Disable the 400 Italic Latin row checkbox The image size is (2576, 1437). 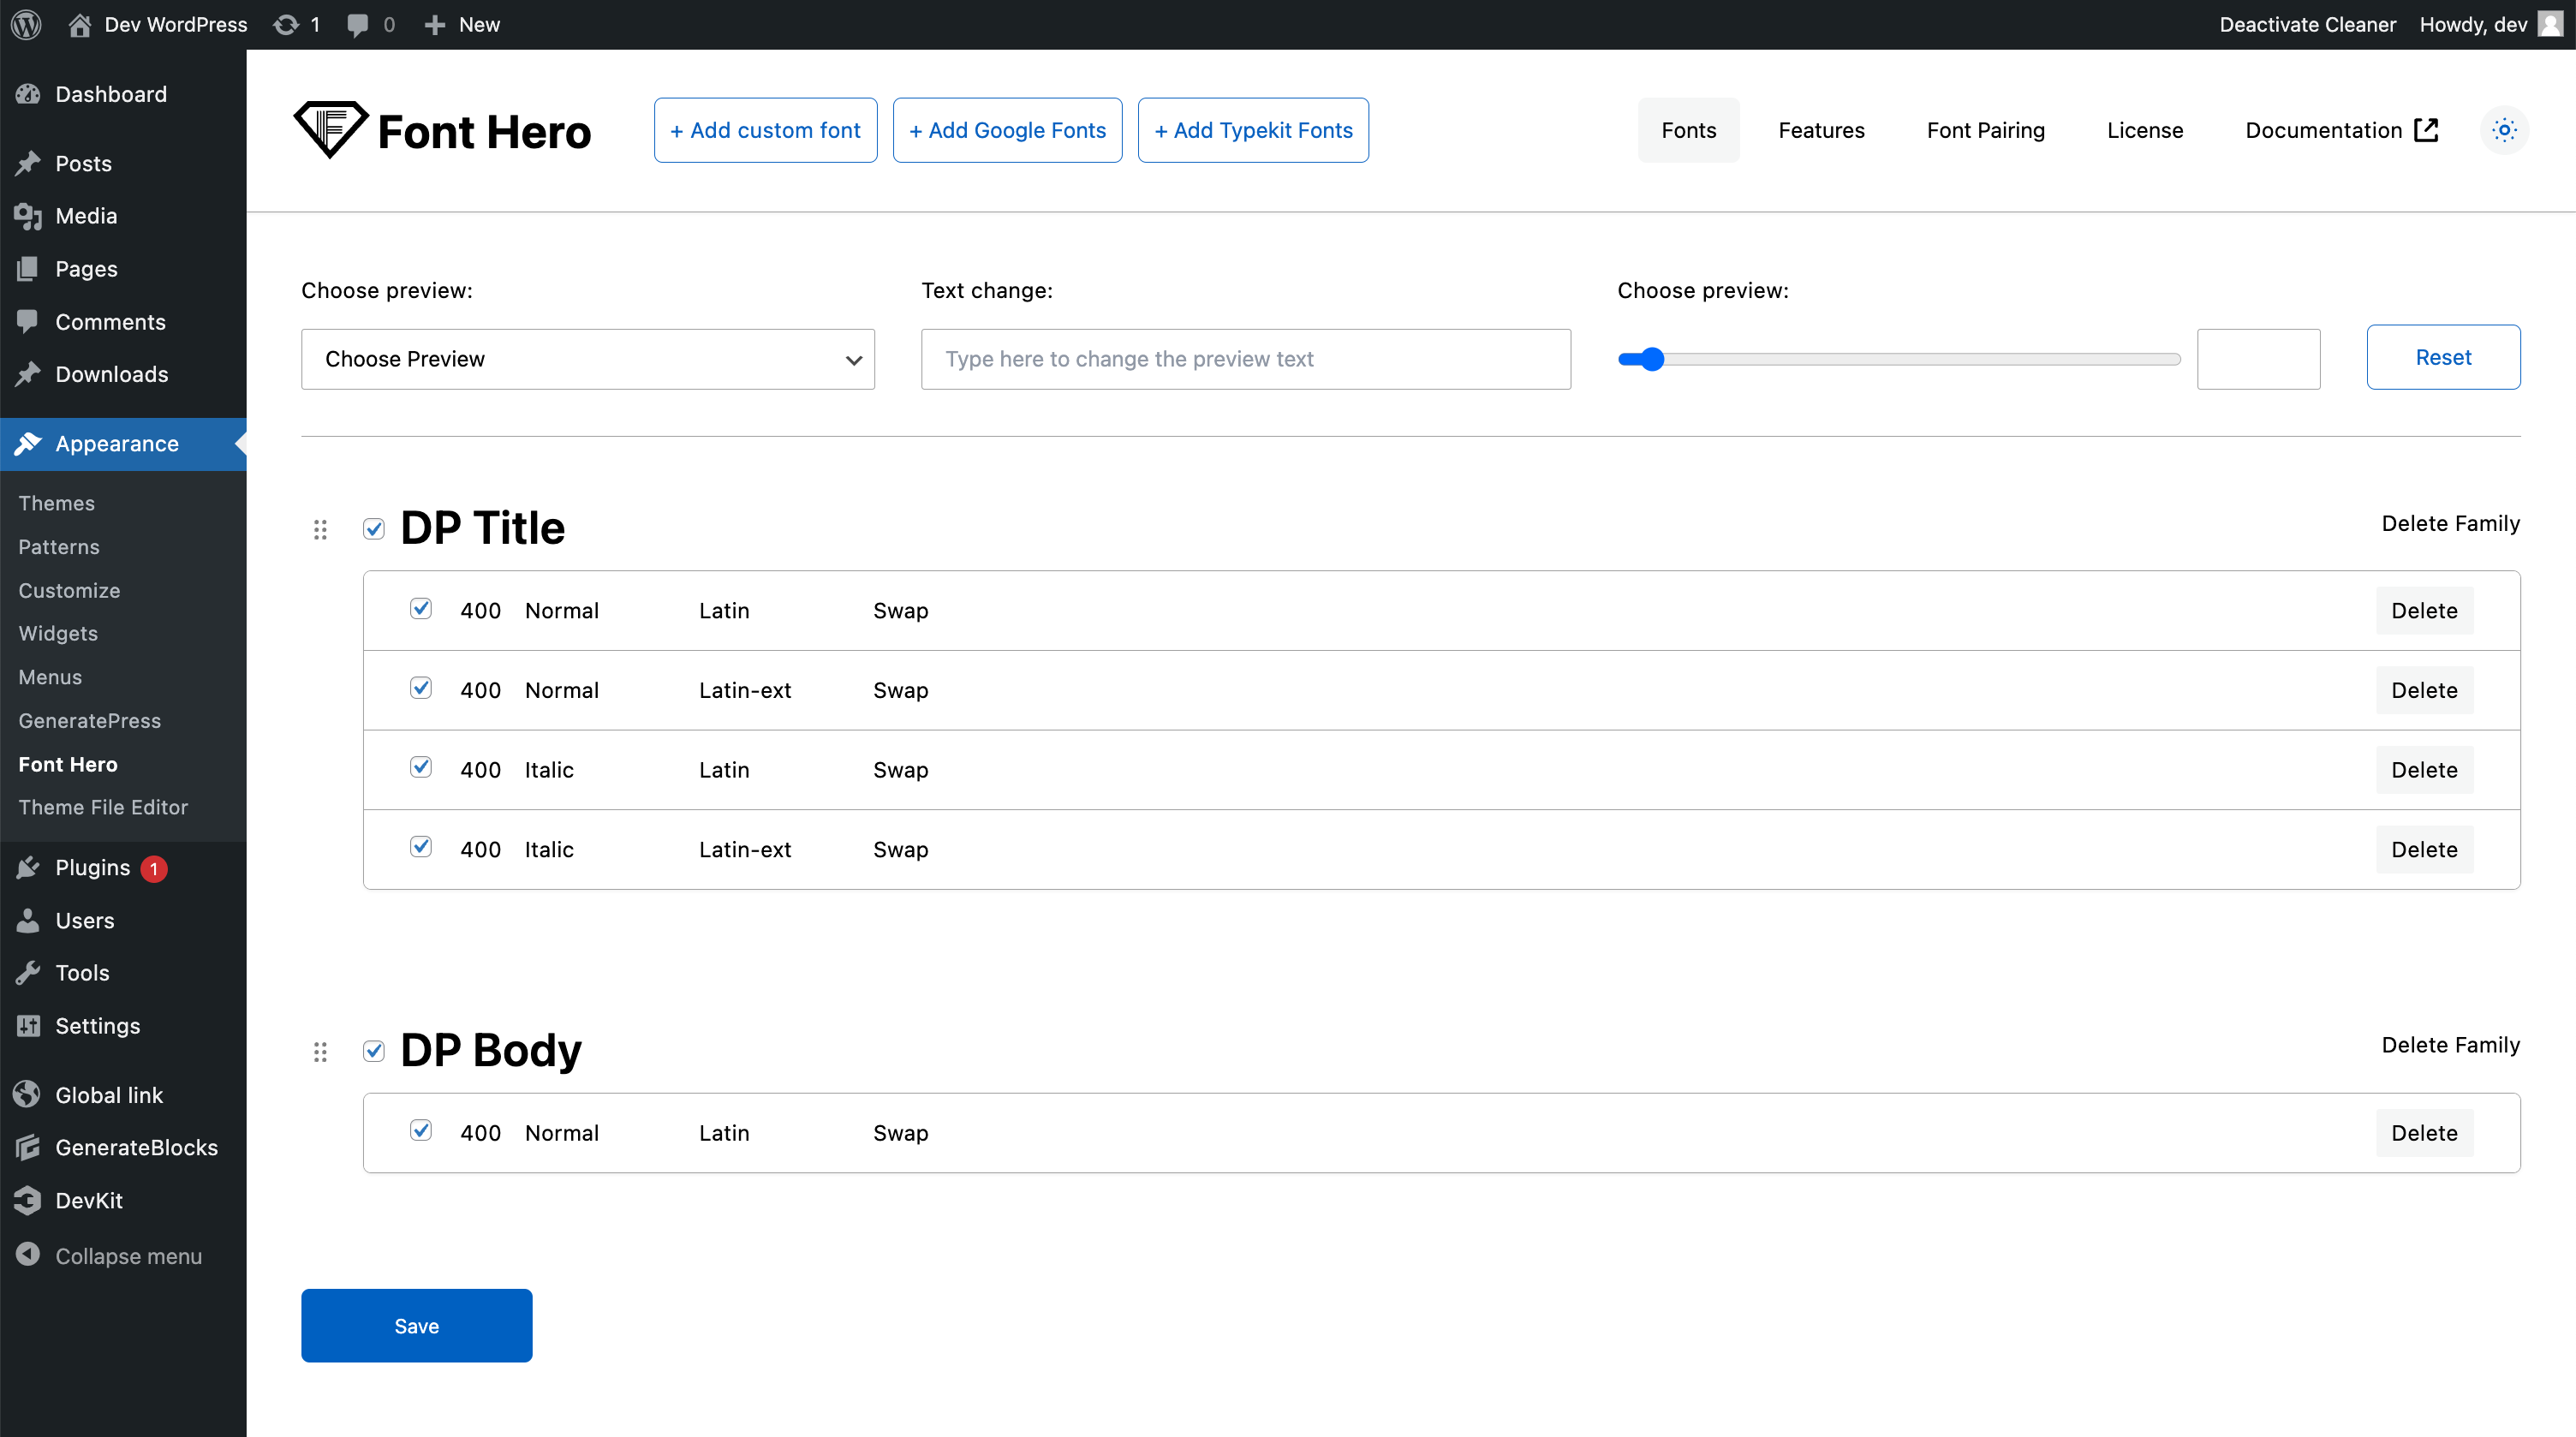click(x=420, y=766)
